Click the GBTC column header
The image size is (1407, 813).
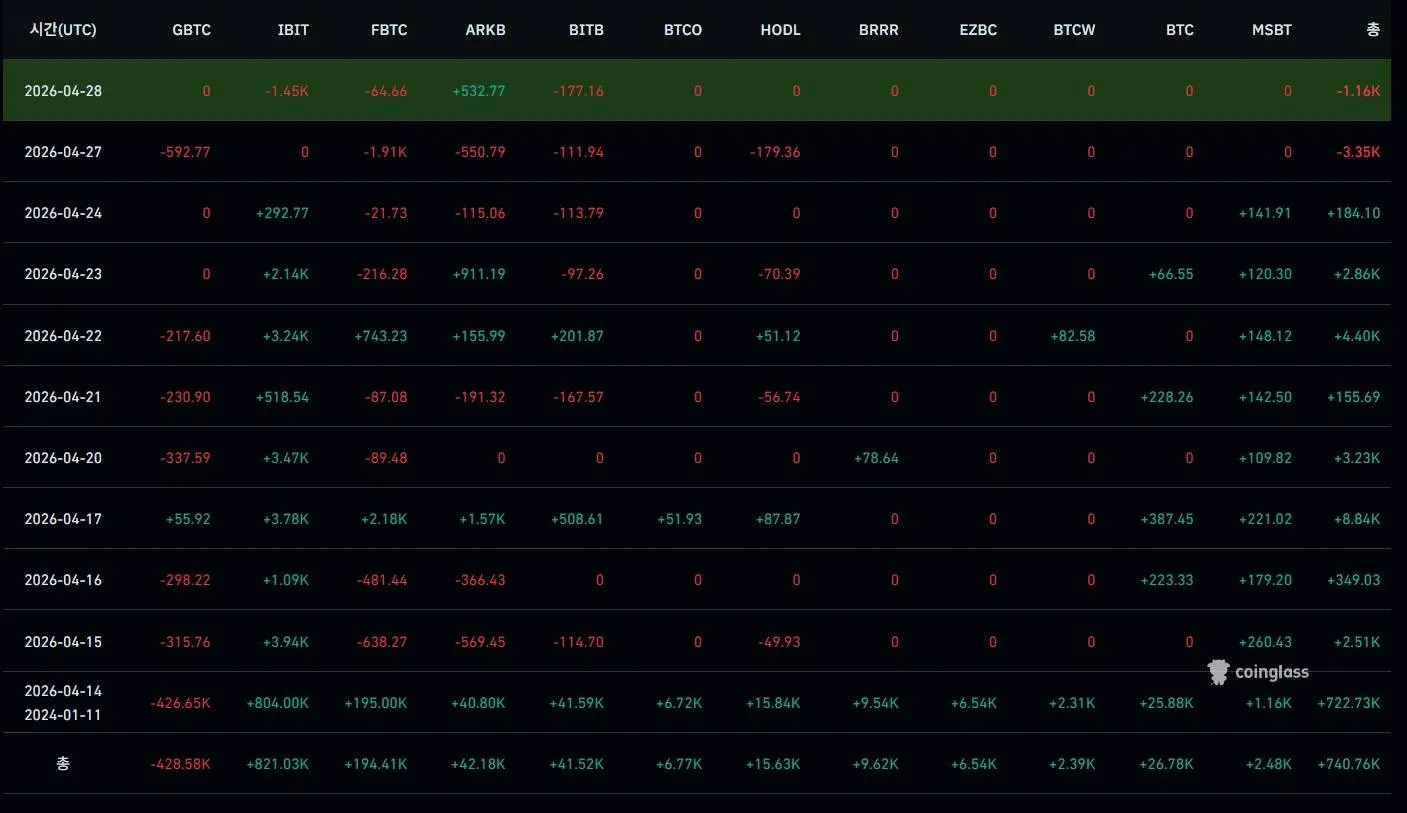click(191, 30)
